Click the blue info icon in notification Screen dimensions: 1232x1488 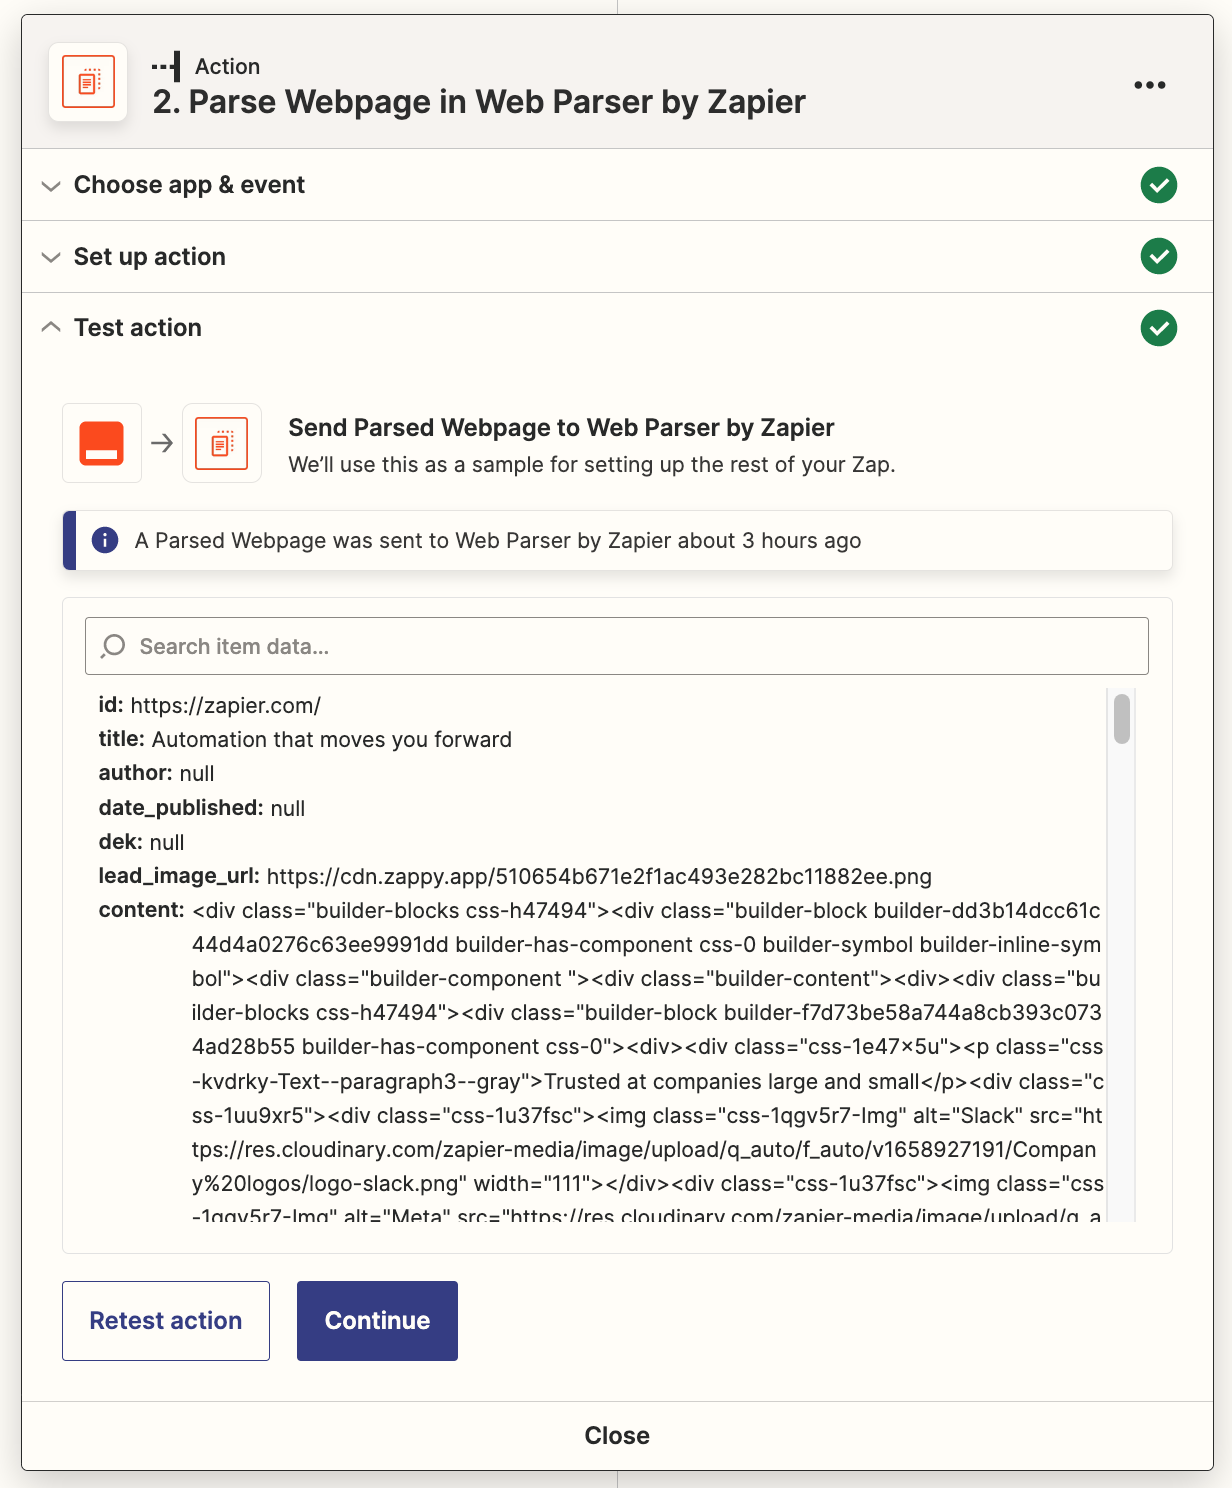tap(105, 540)
